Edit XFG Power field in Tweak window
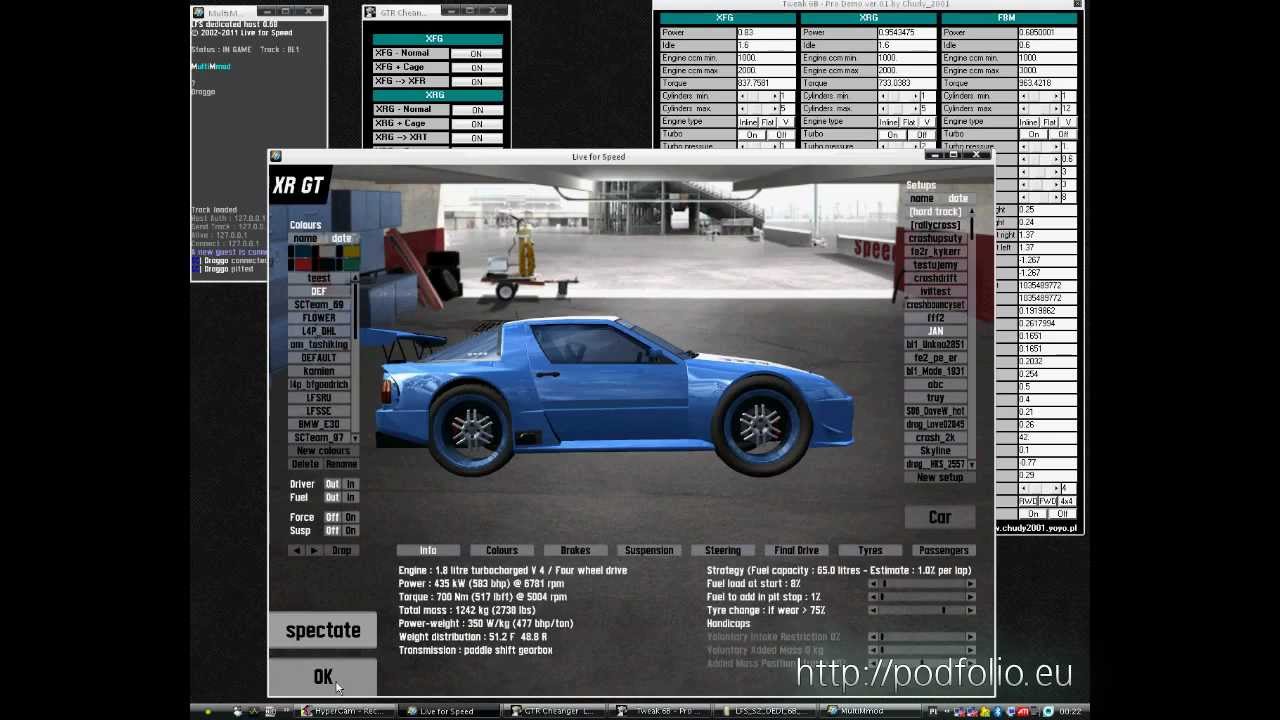Screen dimensions: 1280x720 [767, 32]
